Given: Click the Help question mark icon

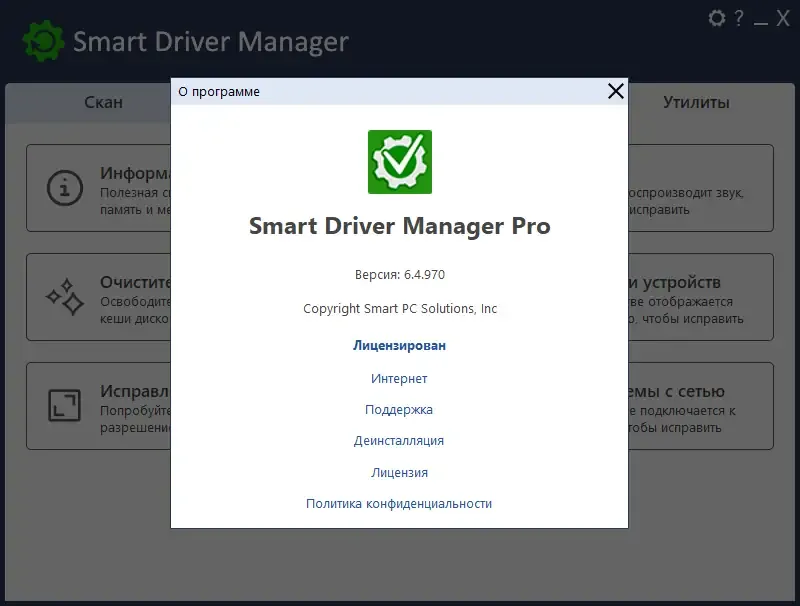Looking at the screenshot, I should [x=738, y=18].
